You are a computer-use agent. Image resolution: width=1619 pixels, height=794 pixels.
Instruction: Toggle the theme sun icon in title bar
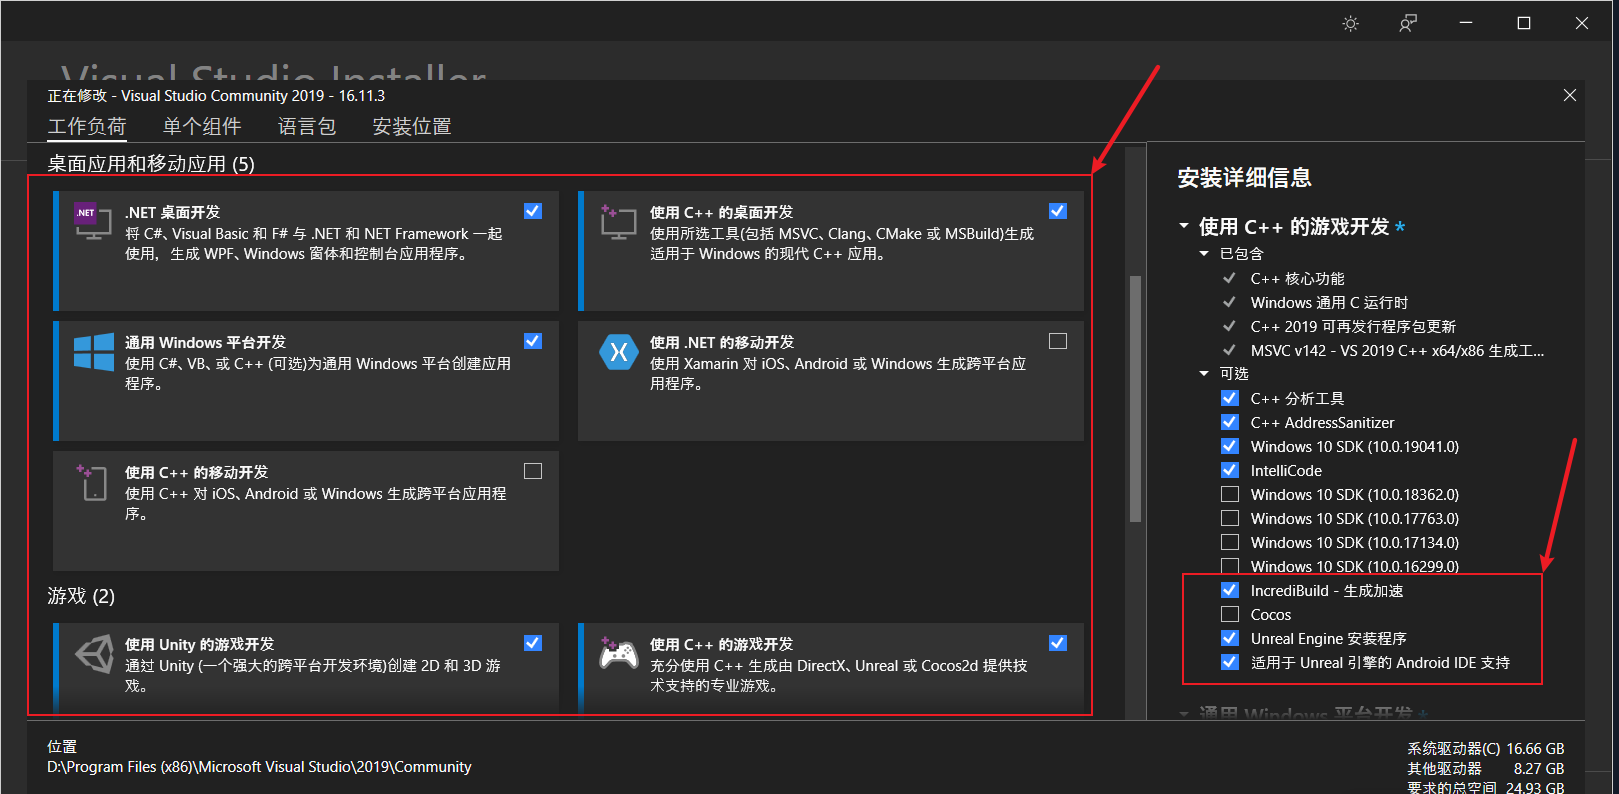pyautogui.click(x=1351, y=23)
